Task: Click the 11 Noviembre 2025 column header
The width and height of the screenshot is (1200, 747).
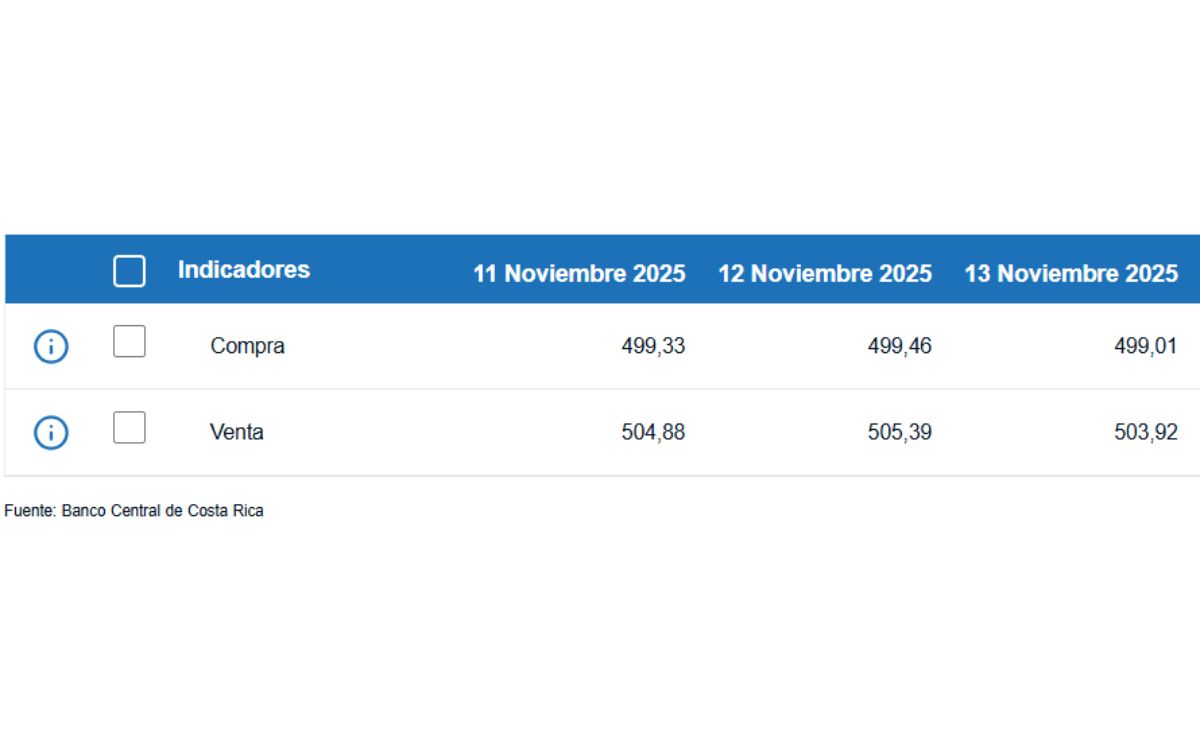Action: pyautogui.click(x=580, y=273)
